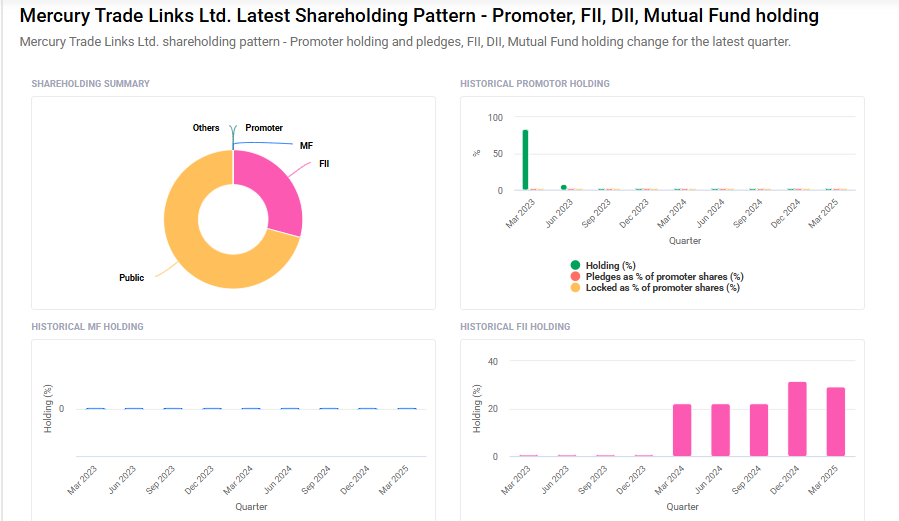
Task: Select Dec 2024 bar in FII holding chart
Action: point(797,419)
